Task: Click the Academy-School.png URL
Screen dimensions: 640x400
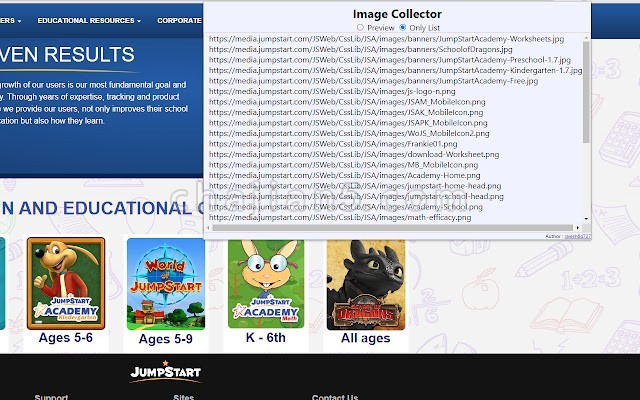Action: point(346,207)
